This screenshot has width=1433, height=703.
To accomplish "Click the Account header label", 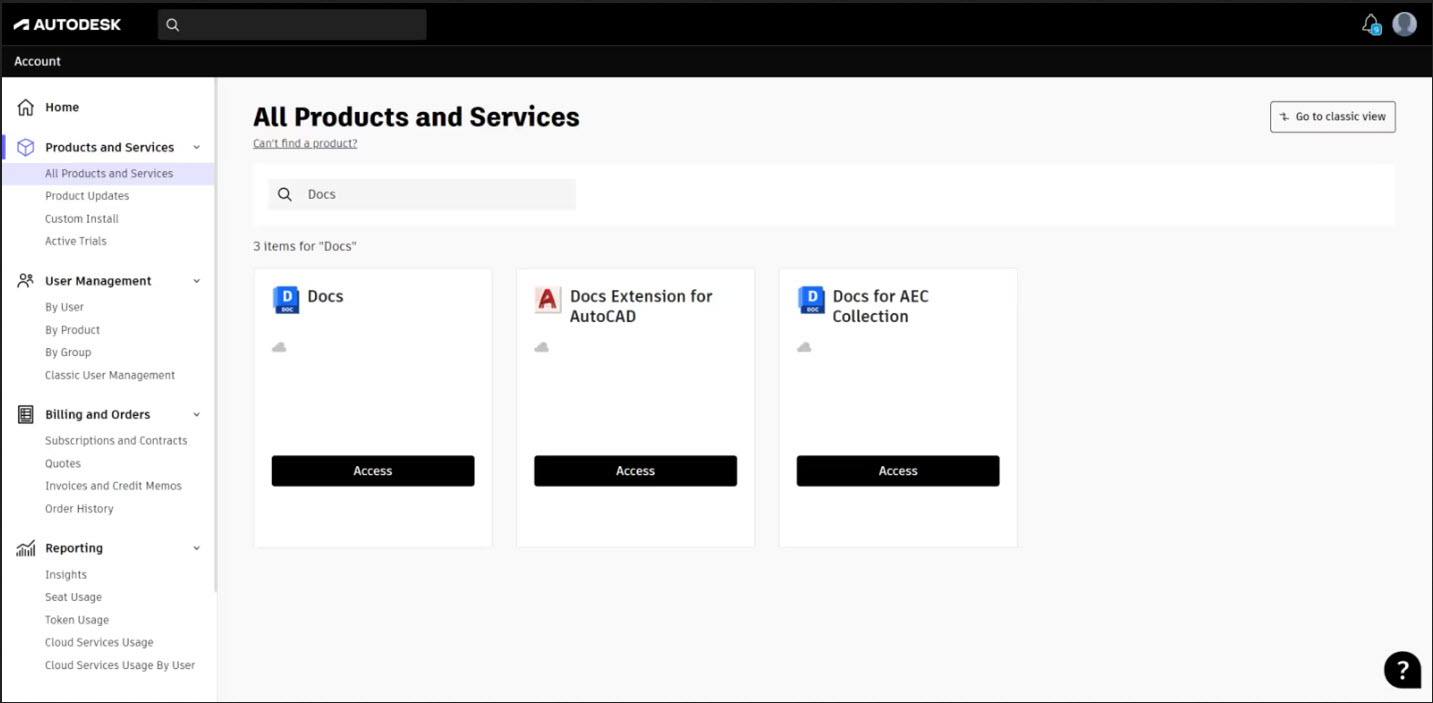I will click(x=37, y=62).
